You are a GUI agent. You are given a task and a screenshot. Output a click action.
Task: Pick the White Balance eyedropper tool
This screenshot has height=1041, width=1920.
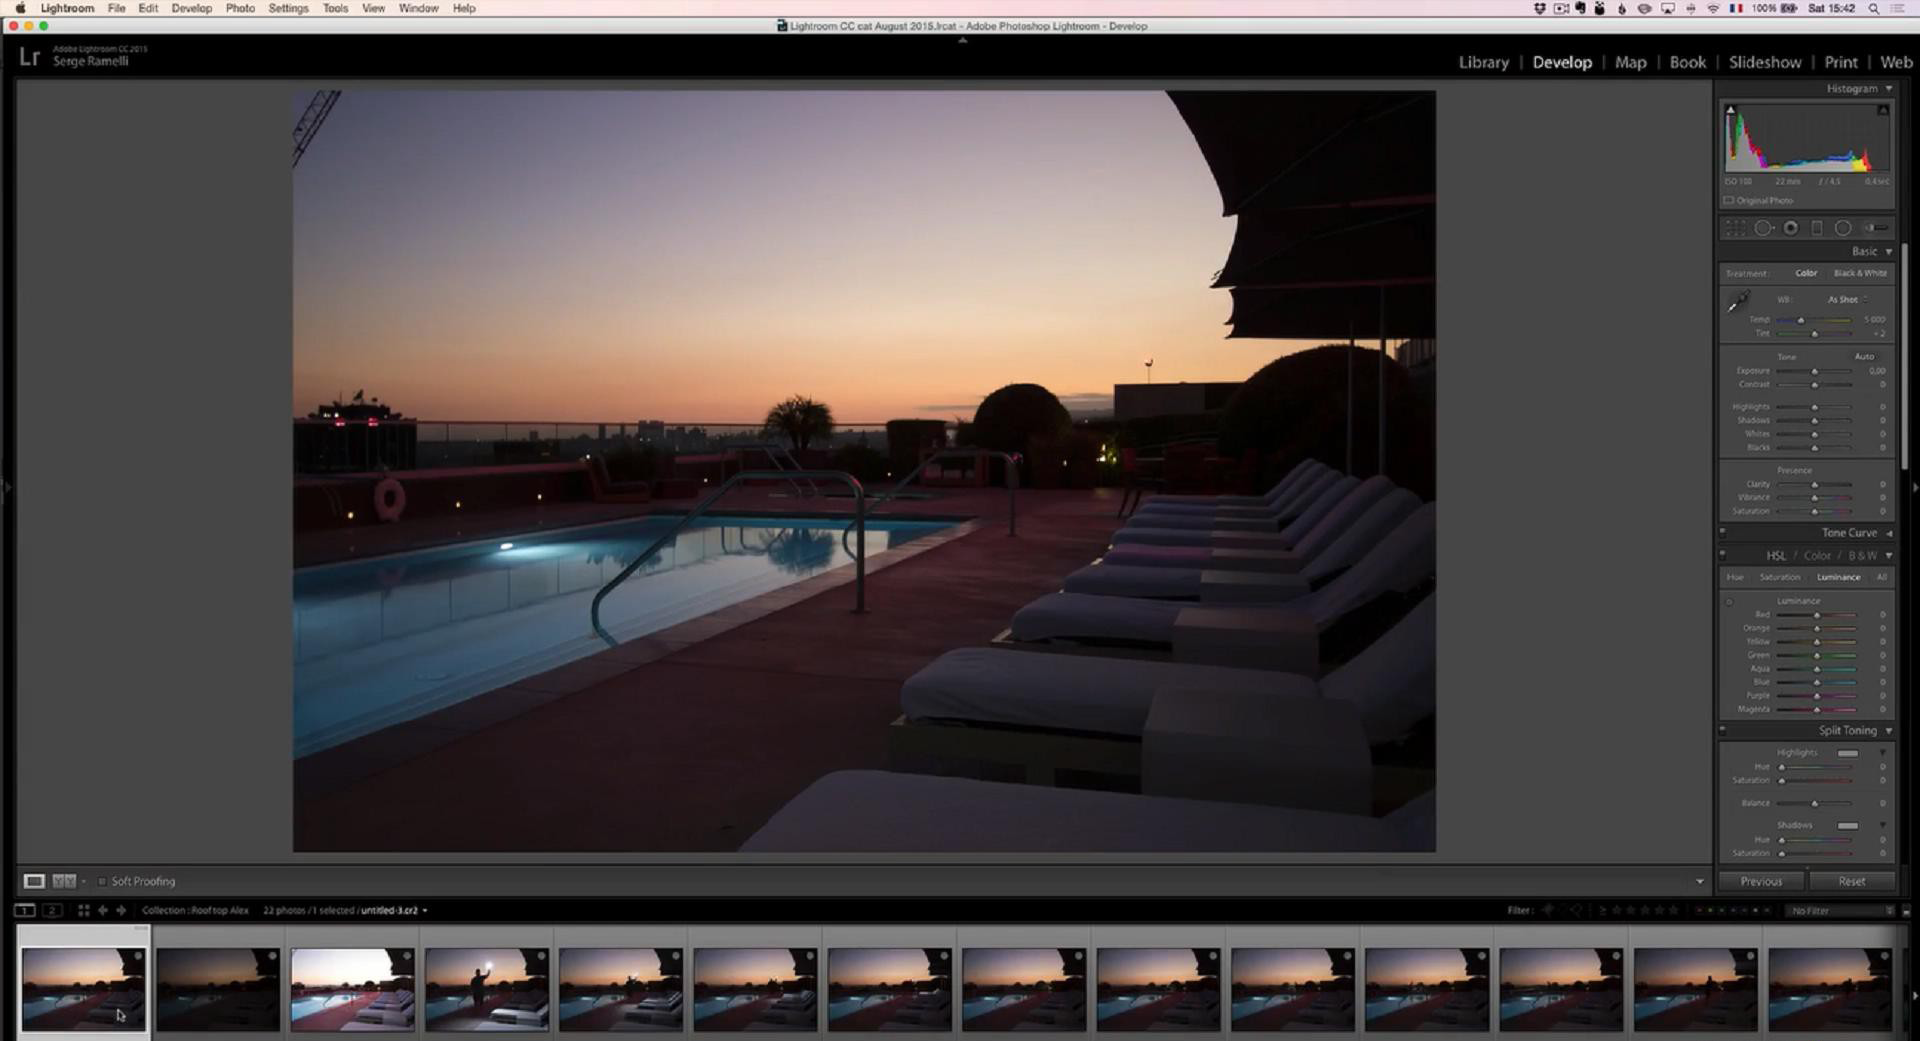[1739, 302]
